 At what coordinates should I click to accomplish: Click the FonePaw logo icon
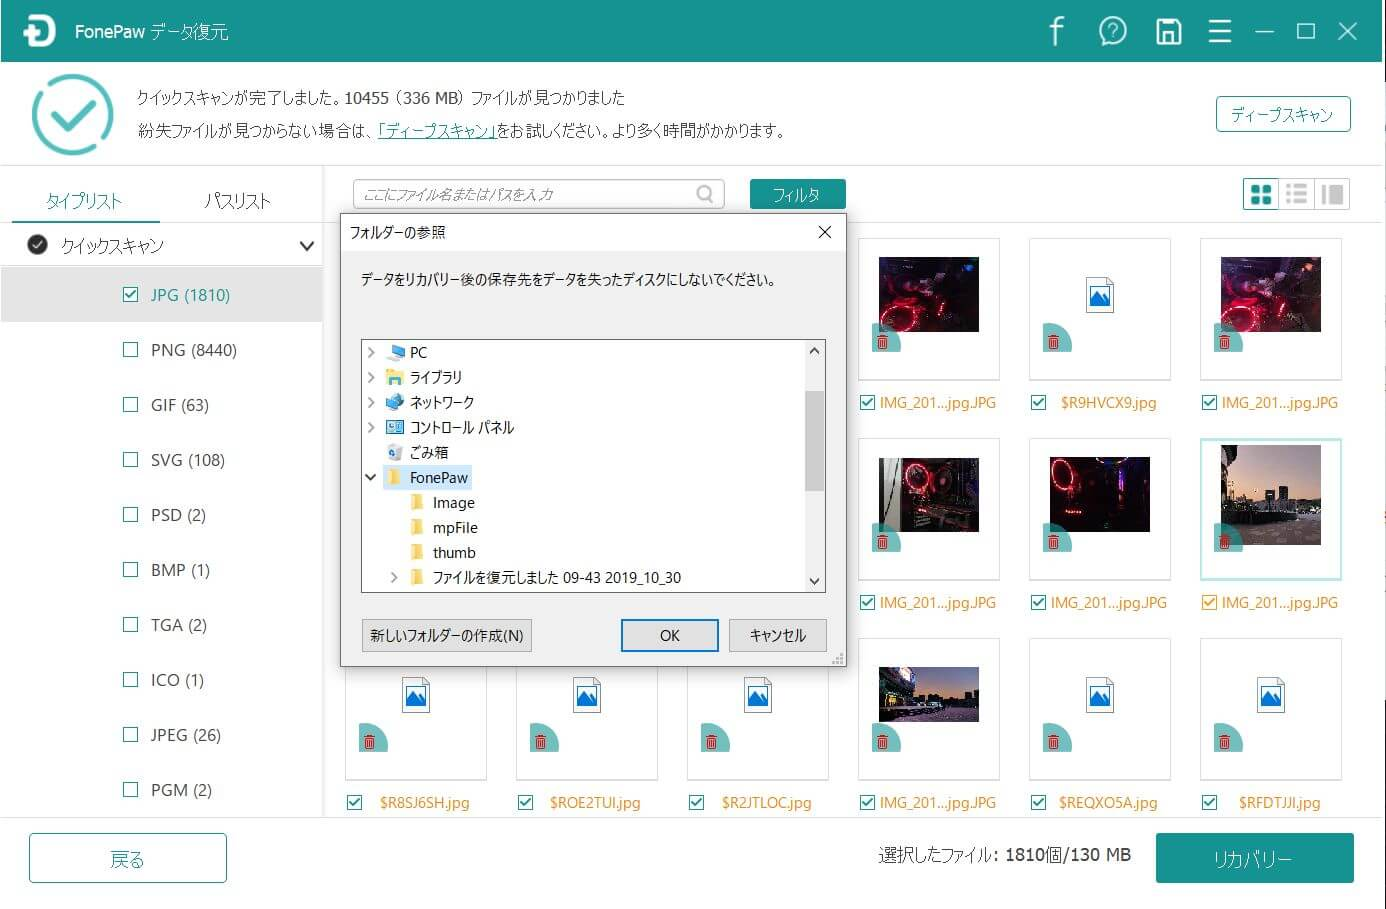[x=38, y=31]
